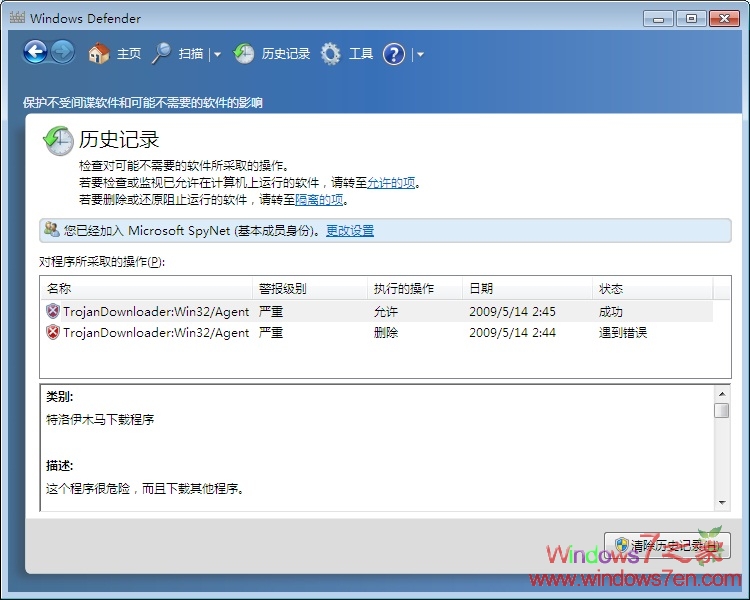Open help with the question mark icon
The width and height of the screenshot is (750, 600).
[x=394, y=54]
